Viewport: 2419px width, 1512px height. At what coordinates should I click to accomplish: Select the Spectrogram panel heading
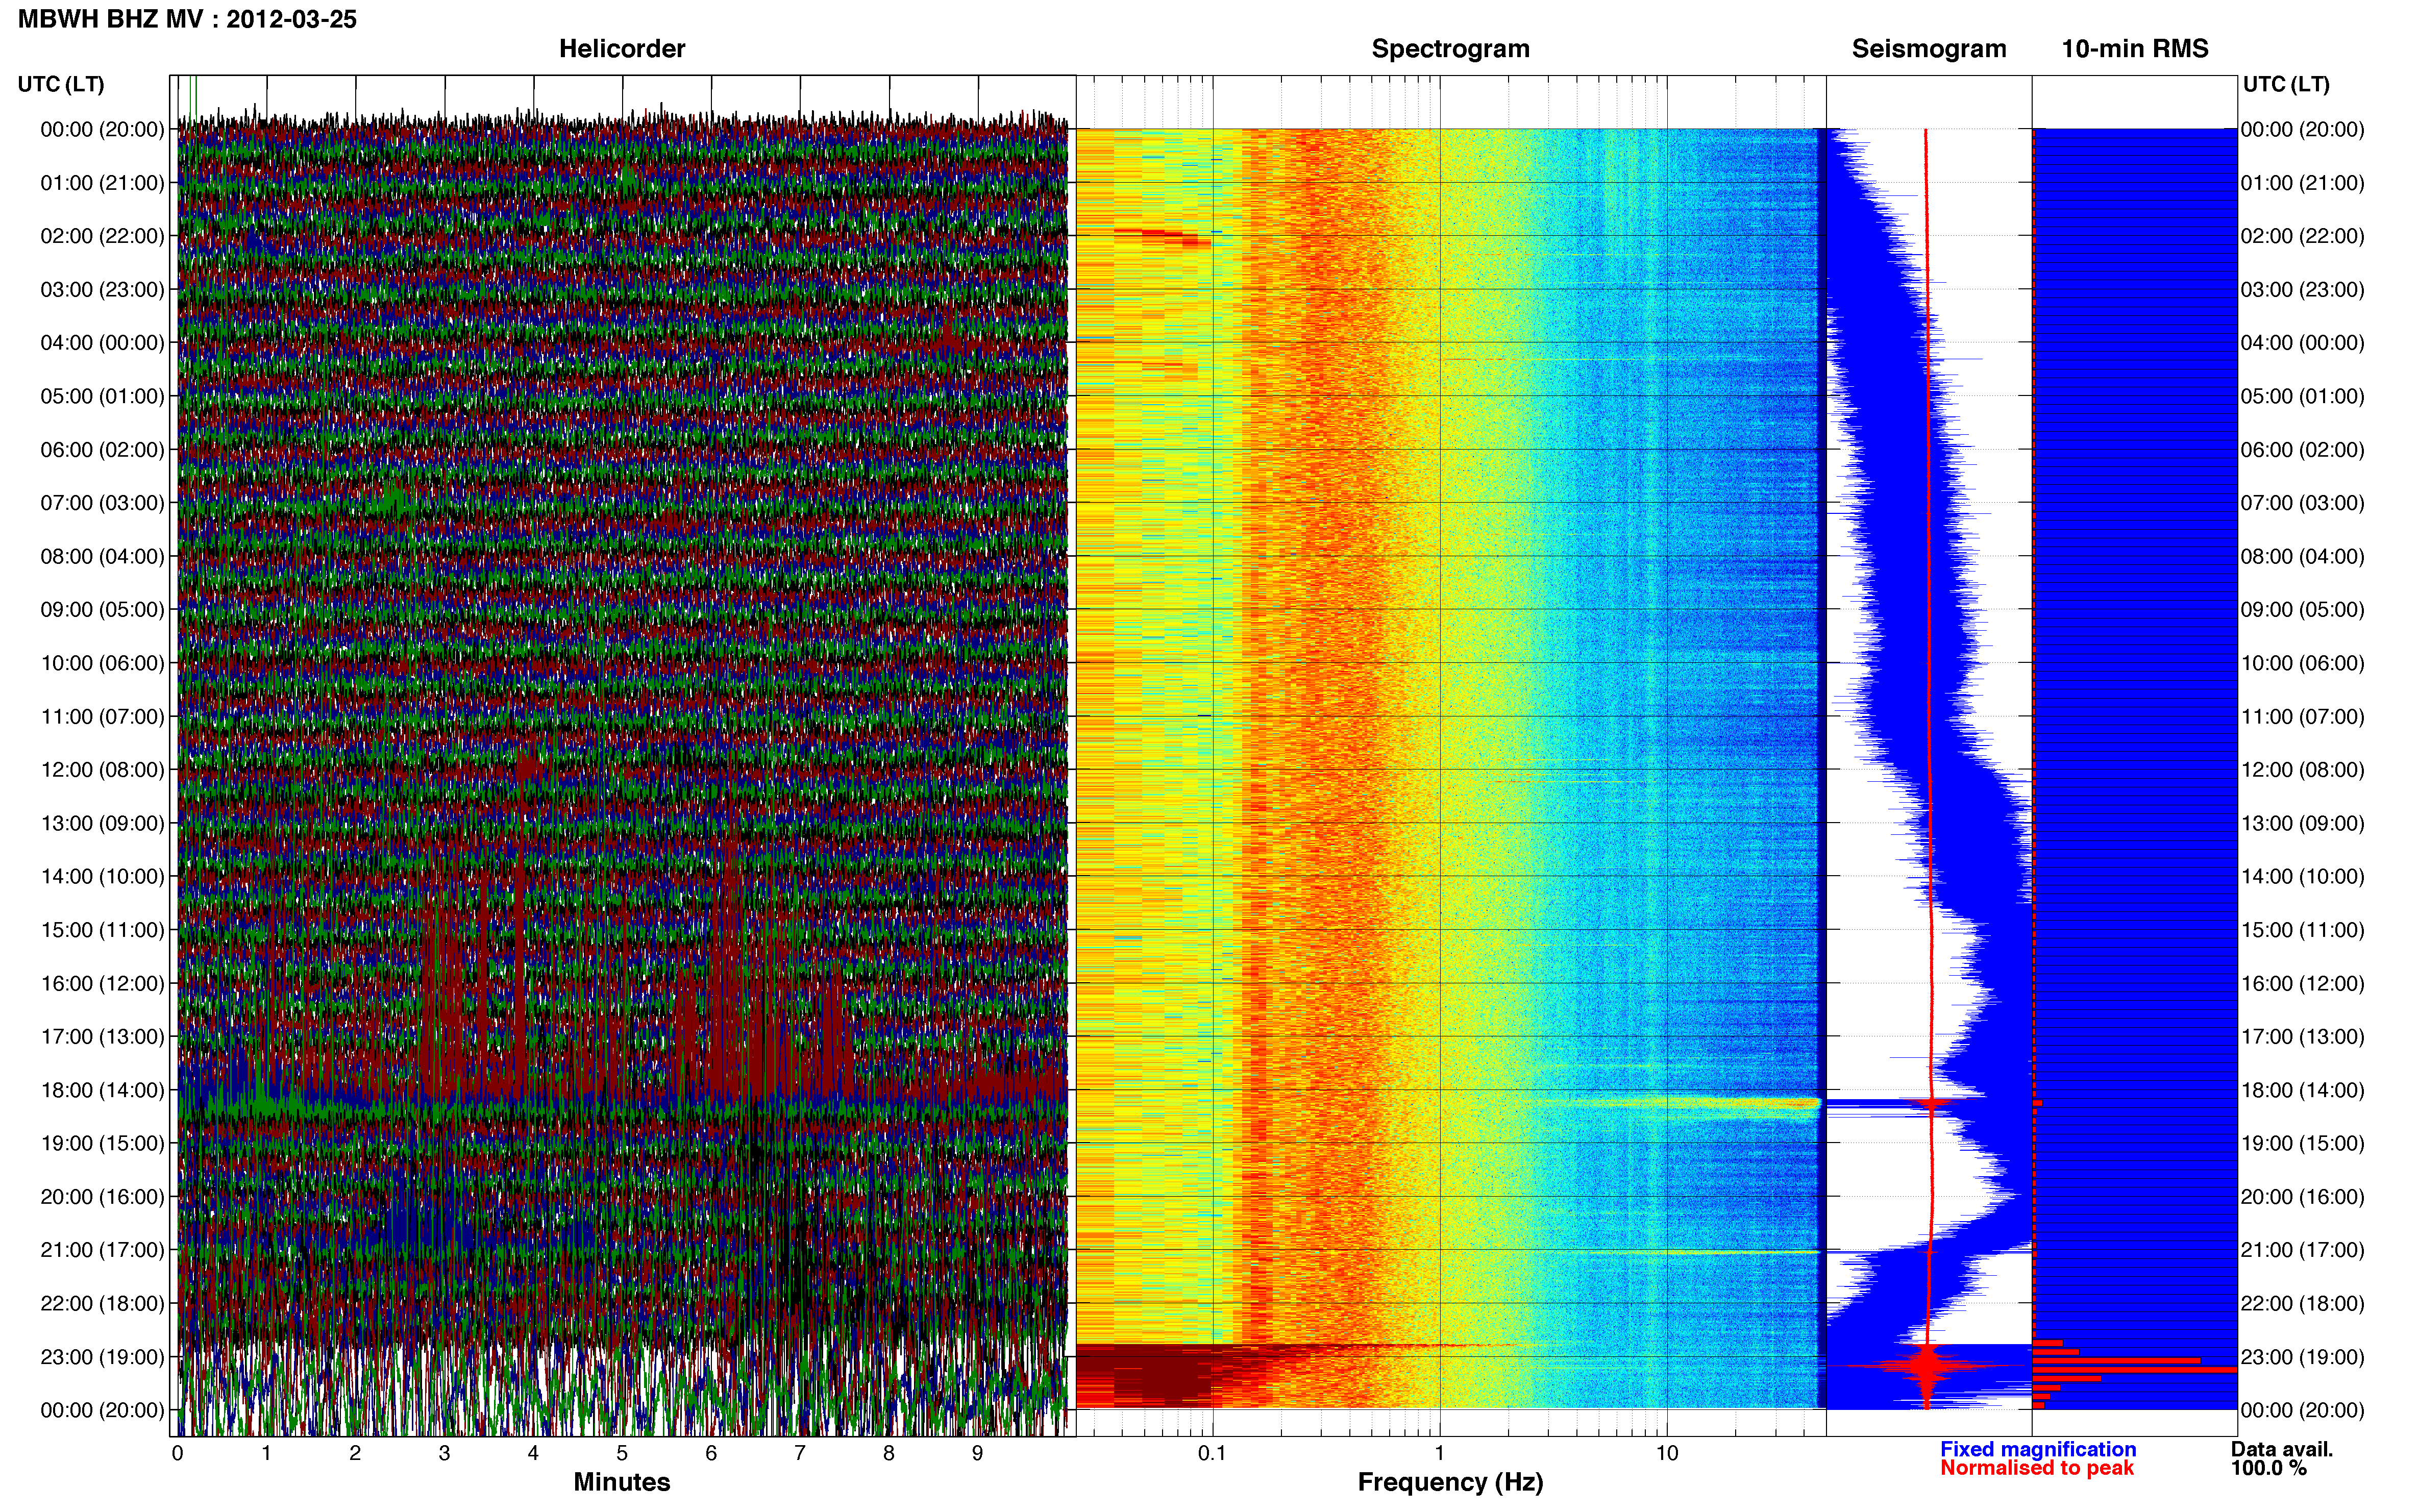[x=1450, y=49]
